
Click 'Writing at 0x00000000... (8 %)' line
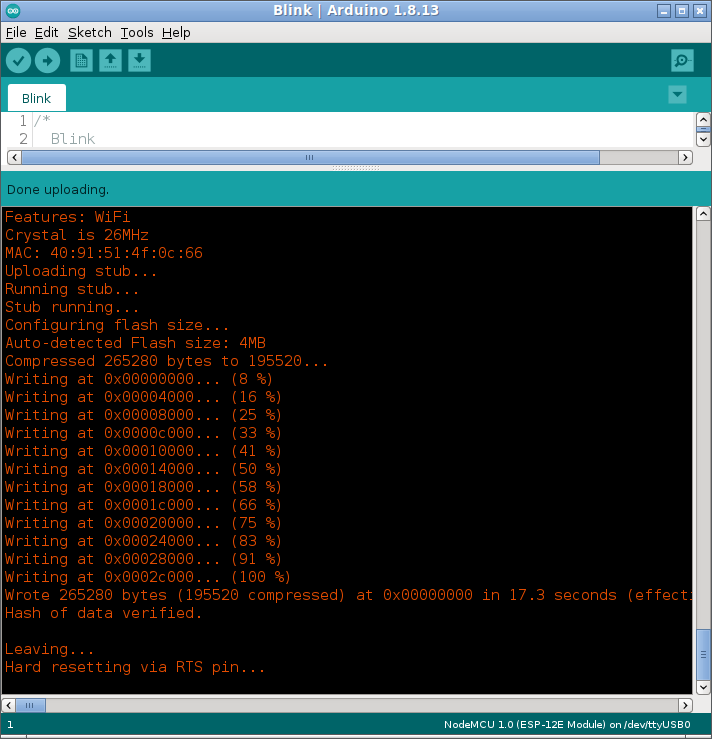(139, 379)
